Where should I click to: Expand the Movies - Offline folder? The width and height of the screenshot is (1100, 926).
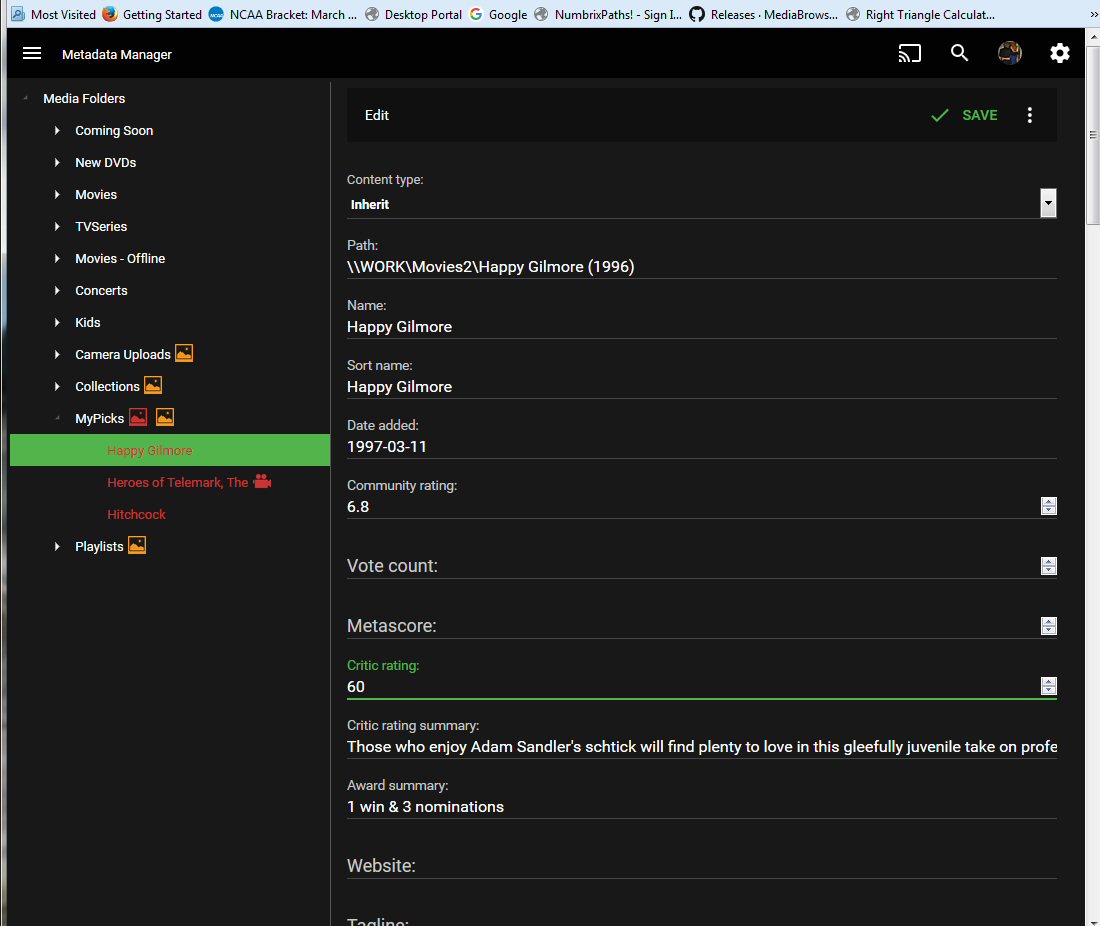click(x=57, y=258)
